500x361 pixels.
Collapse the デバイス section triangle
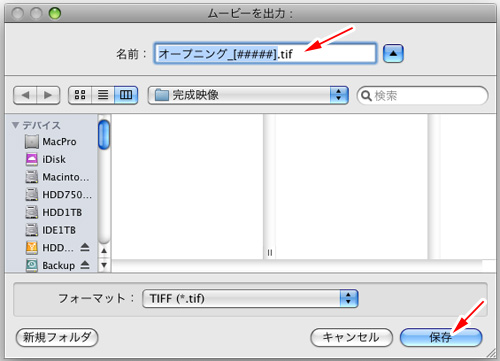[15, 125]
